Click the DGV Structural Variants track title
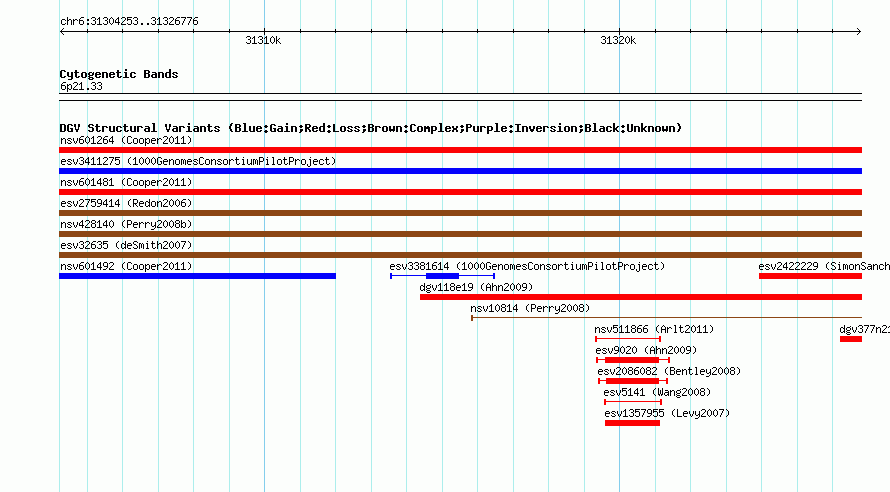 coord(371,128)
